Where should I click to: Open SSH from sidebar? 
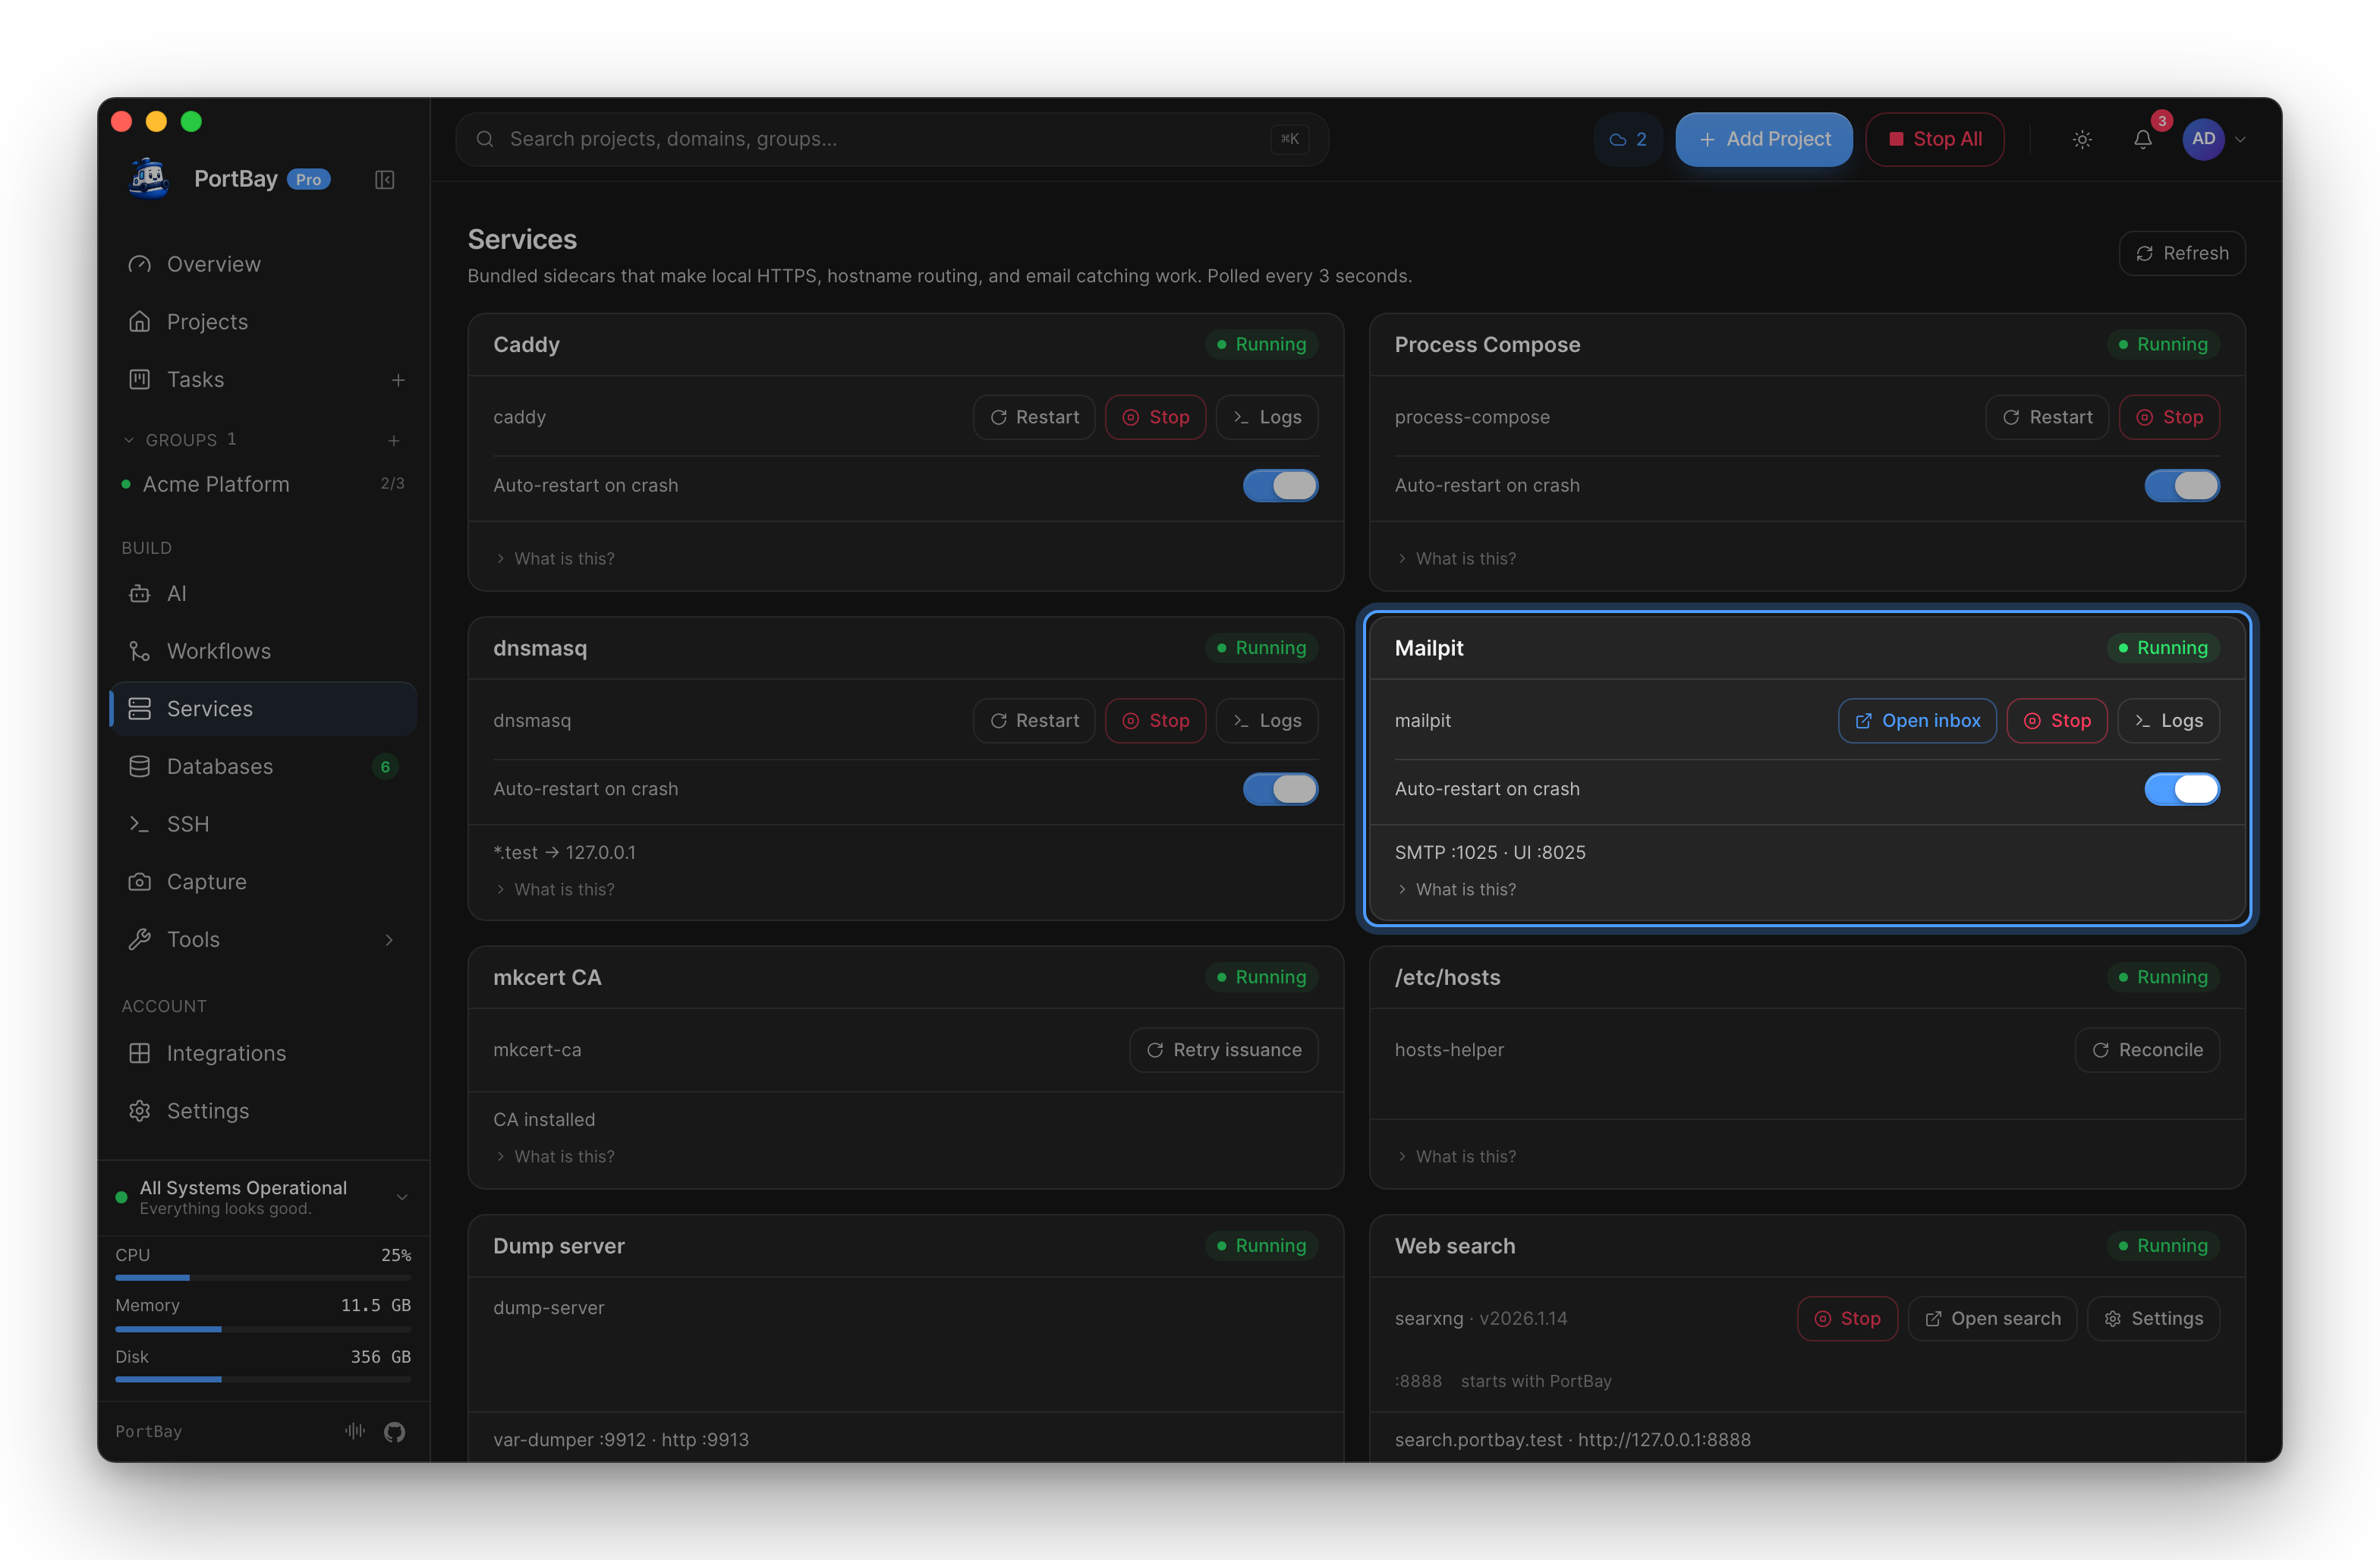click(x=263, y=824)
